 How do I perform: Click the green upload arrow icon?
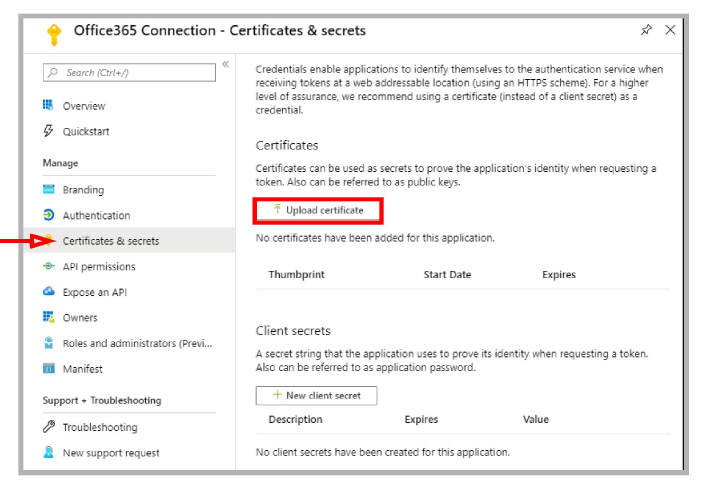click(277, 209)
